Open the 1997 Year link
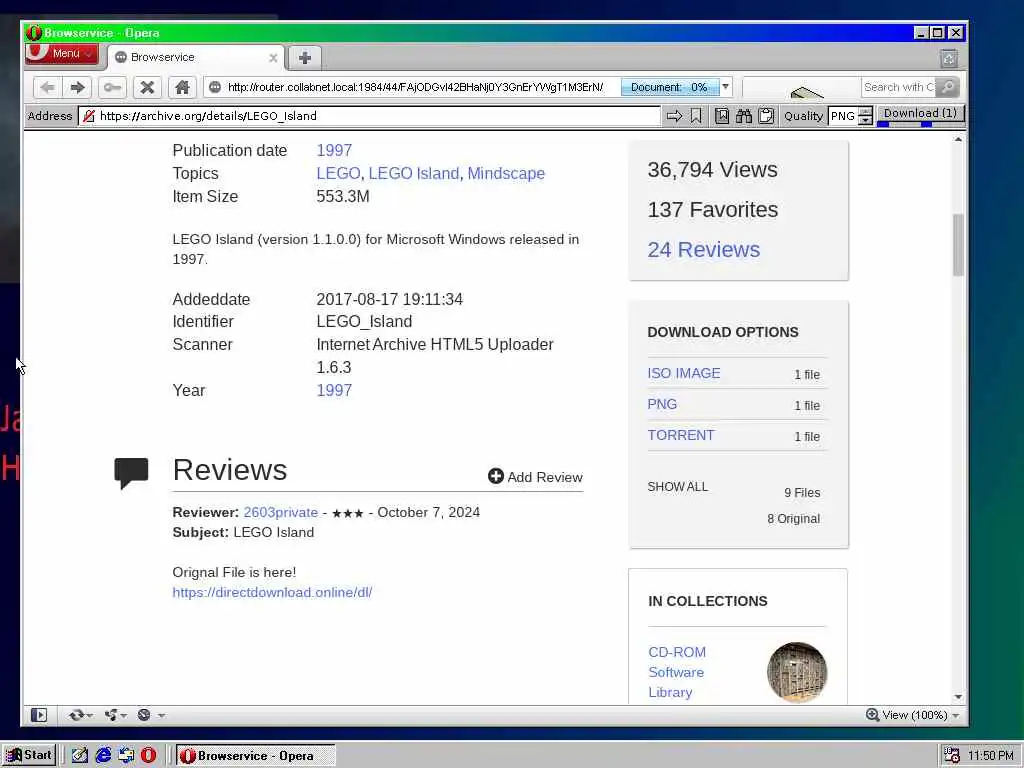The height and width of the screenshot is (768, 1024). (x=334, y=390)
